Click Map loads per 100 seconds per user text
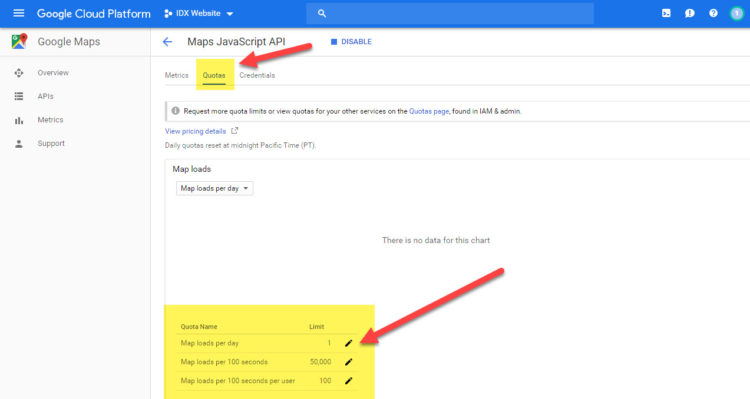This screenshot has height=399, width=750. point(238,381)
